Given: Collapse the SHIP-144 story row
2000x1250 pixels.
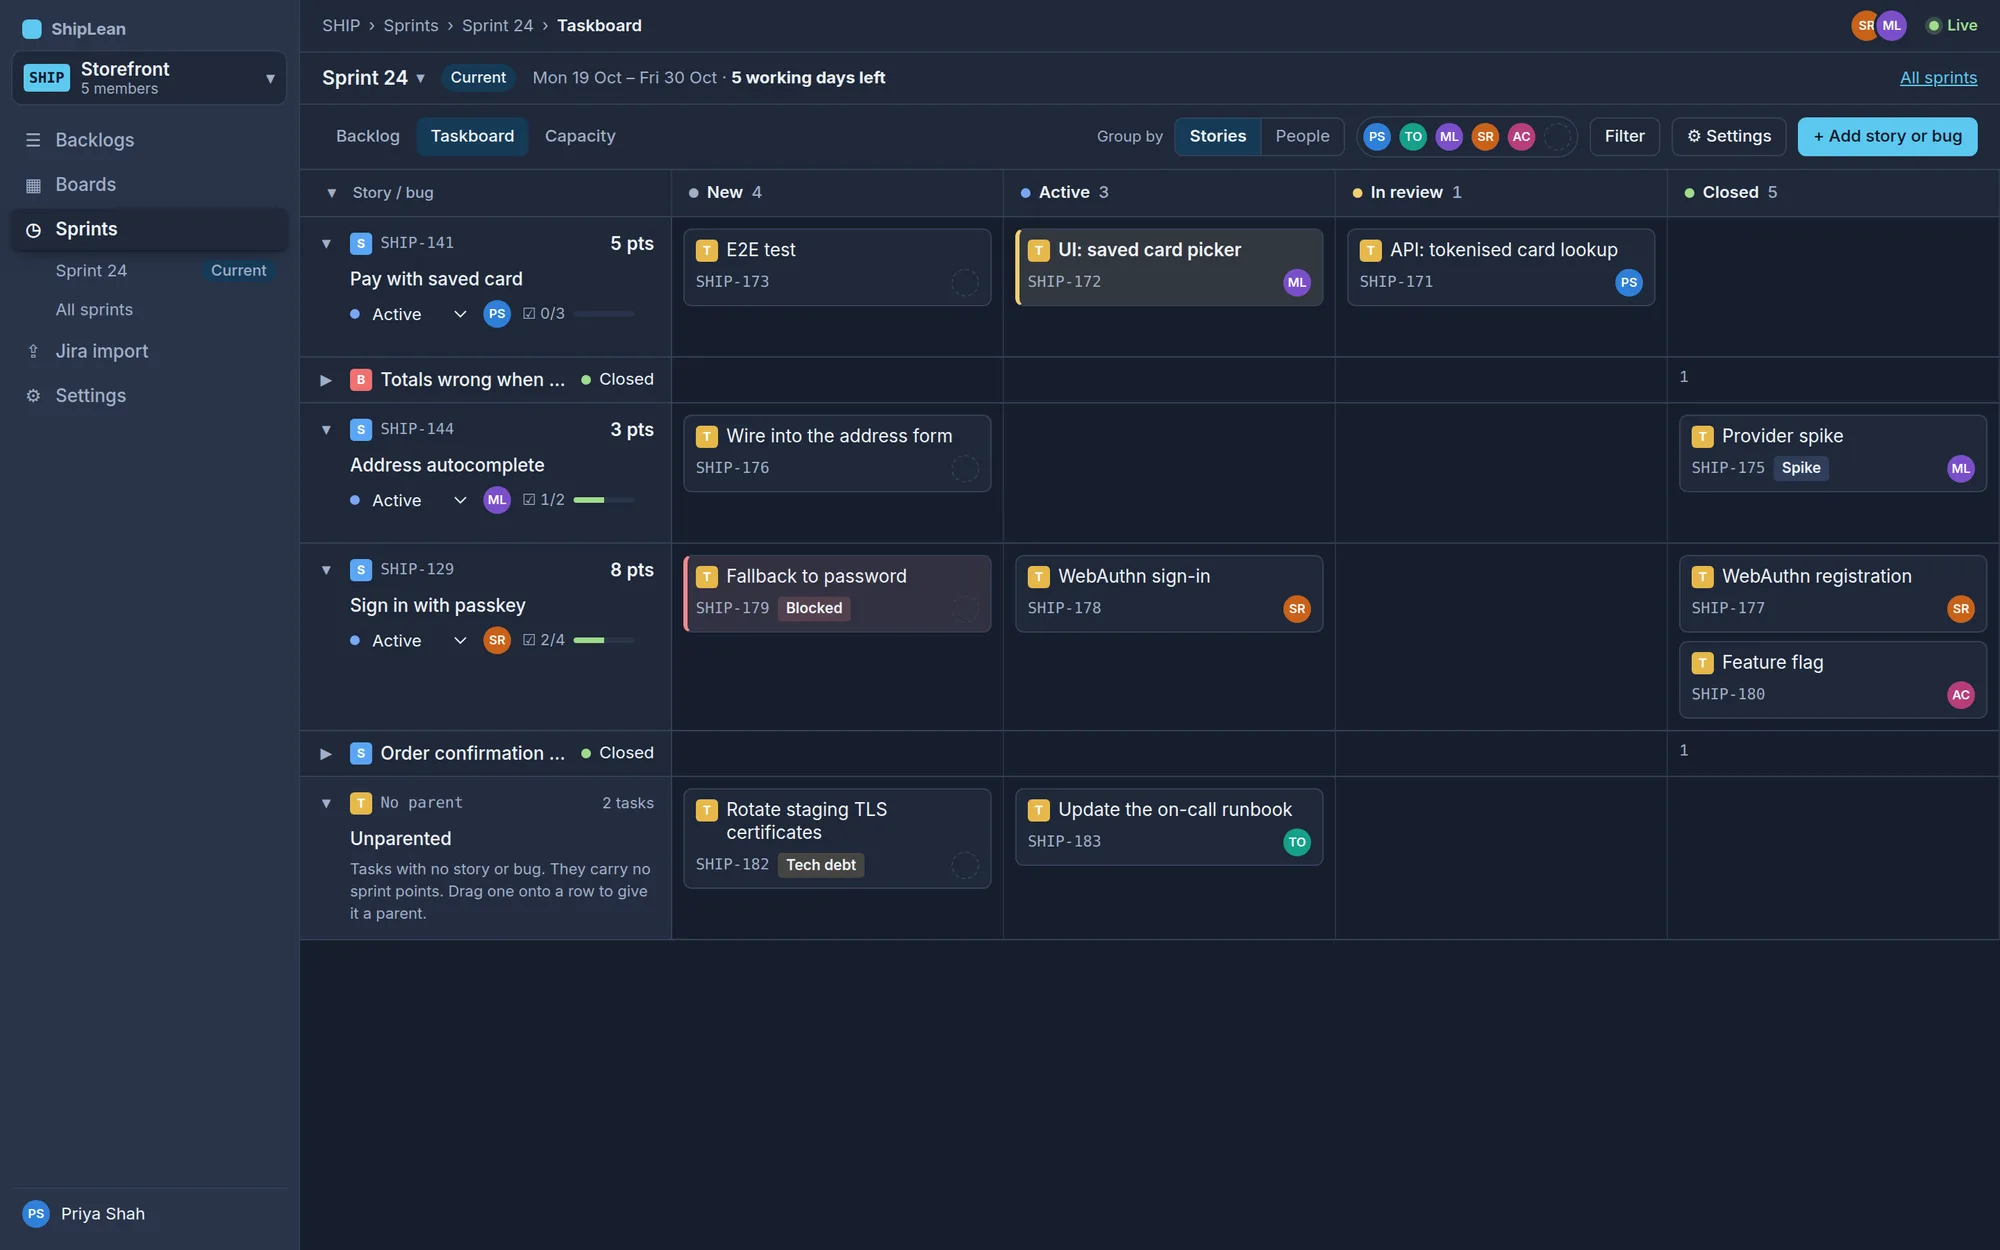Looking at the screenshot, I should [x=326, y=430].
